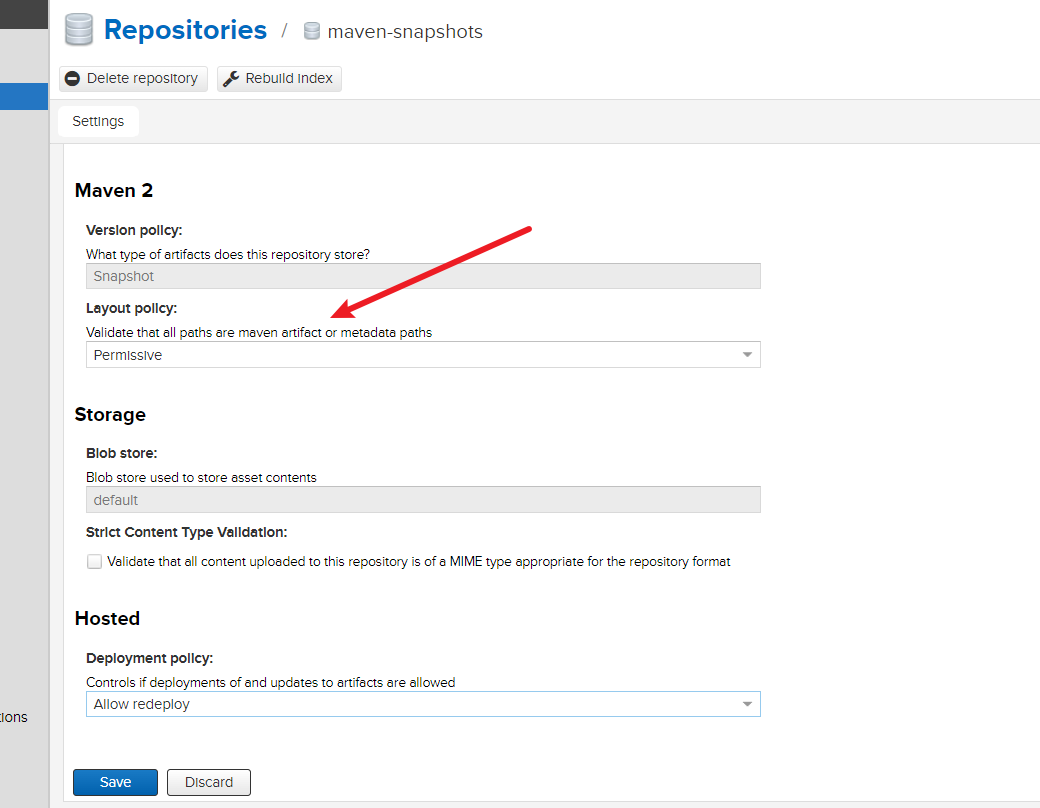Click the Snapshot version policy field
This screenshot has width=1040, height=808.
point(422,276)
